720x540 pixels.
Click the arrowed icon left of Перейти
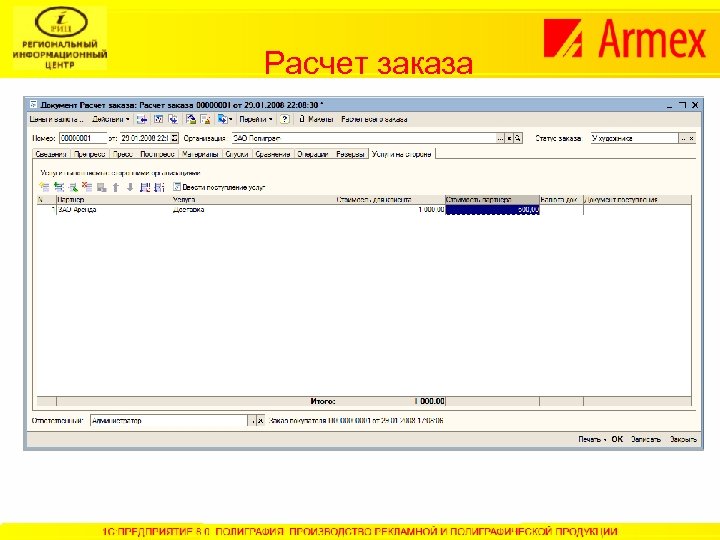[224, 119]
